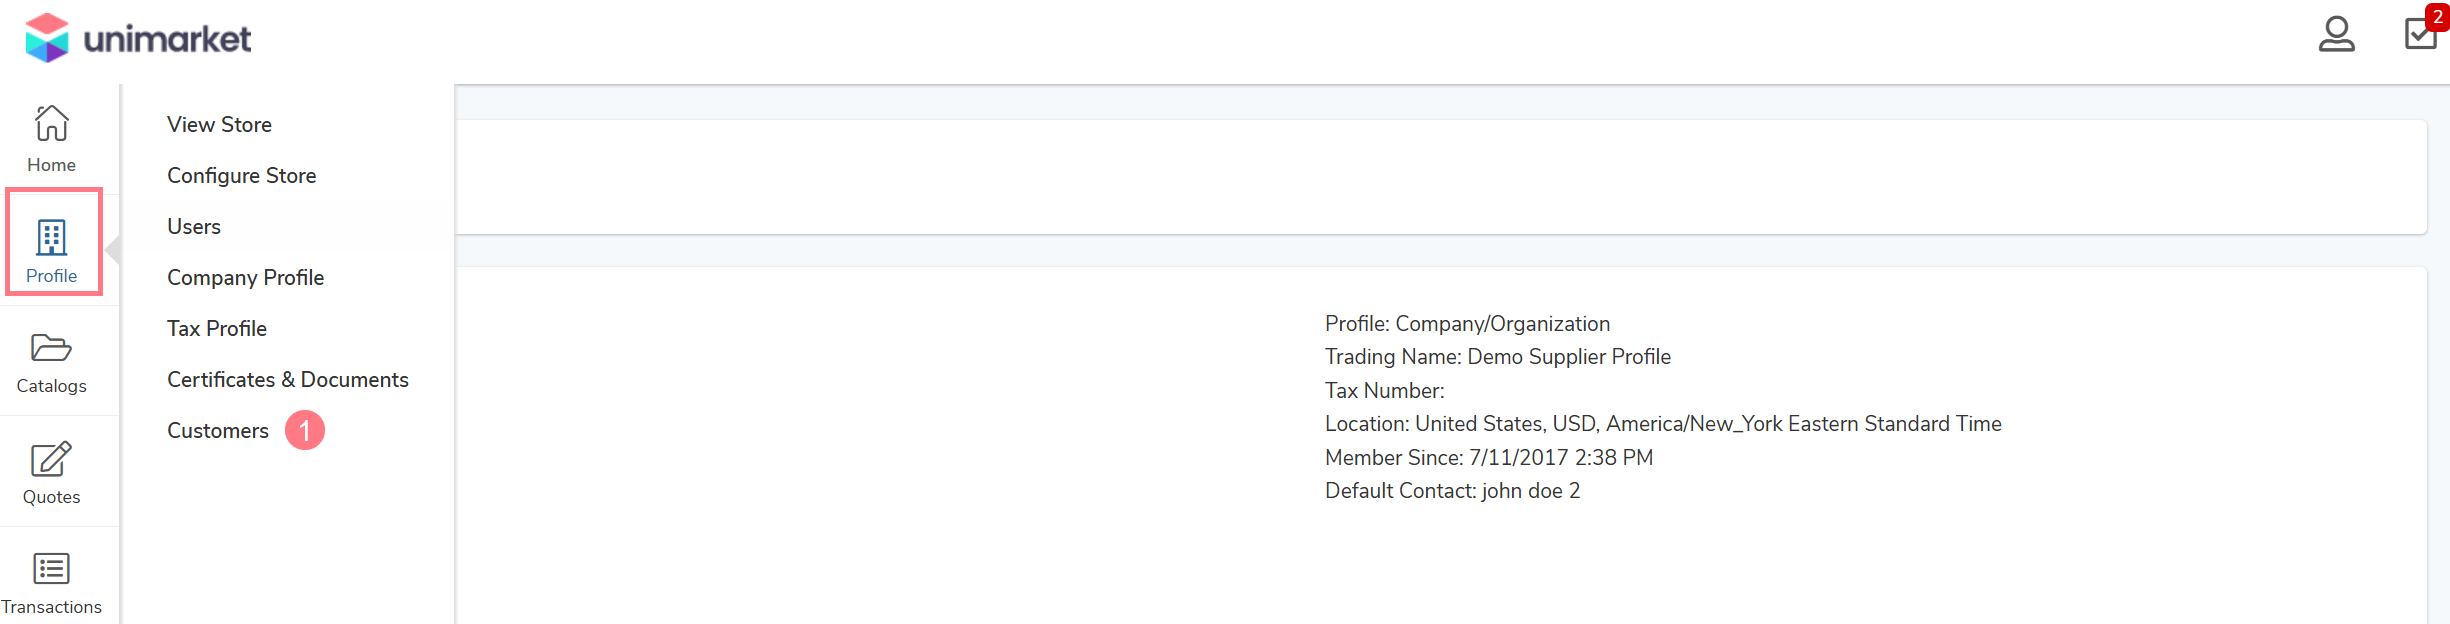Open the Customers menu item
The image size is (2450, 624).
click(218, 430)
